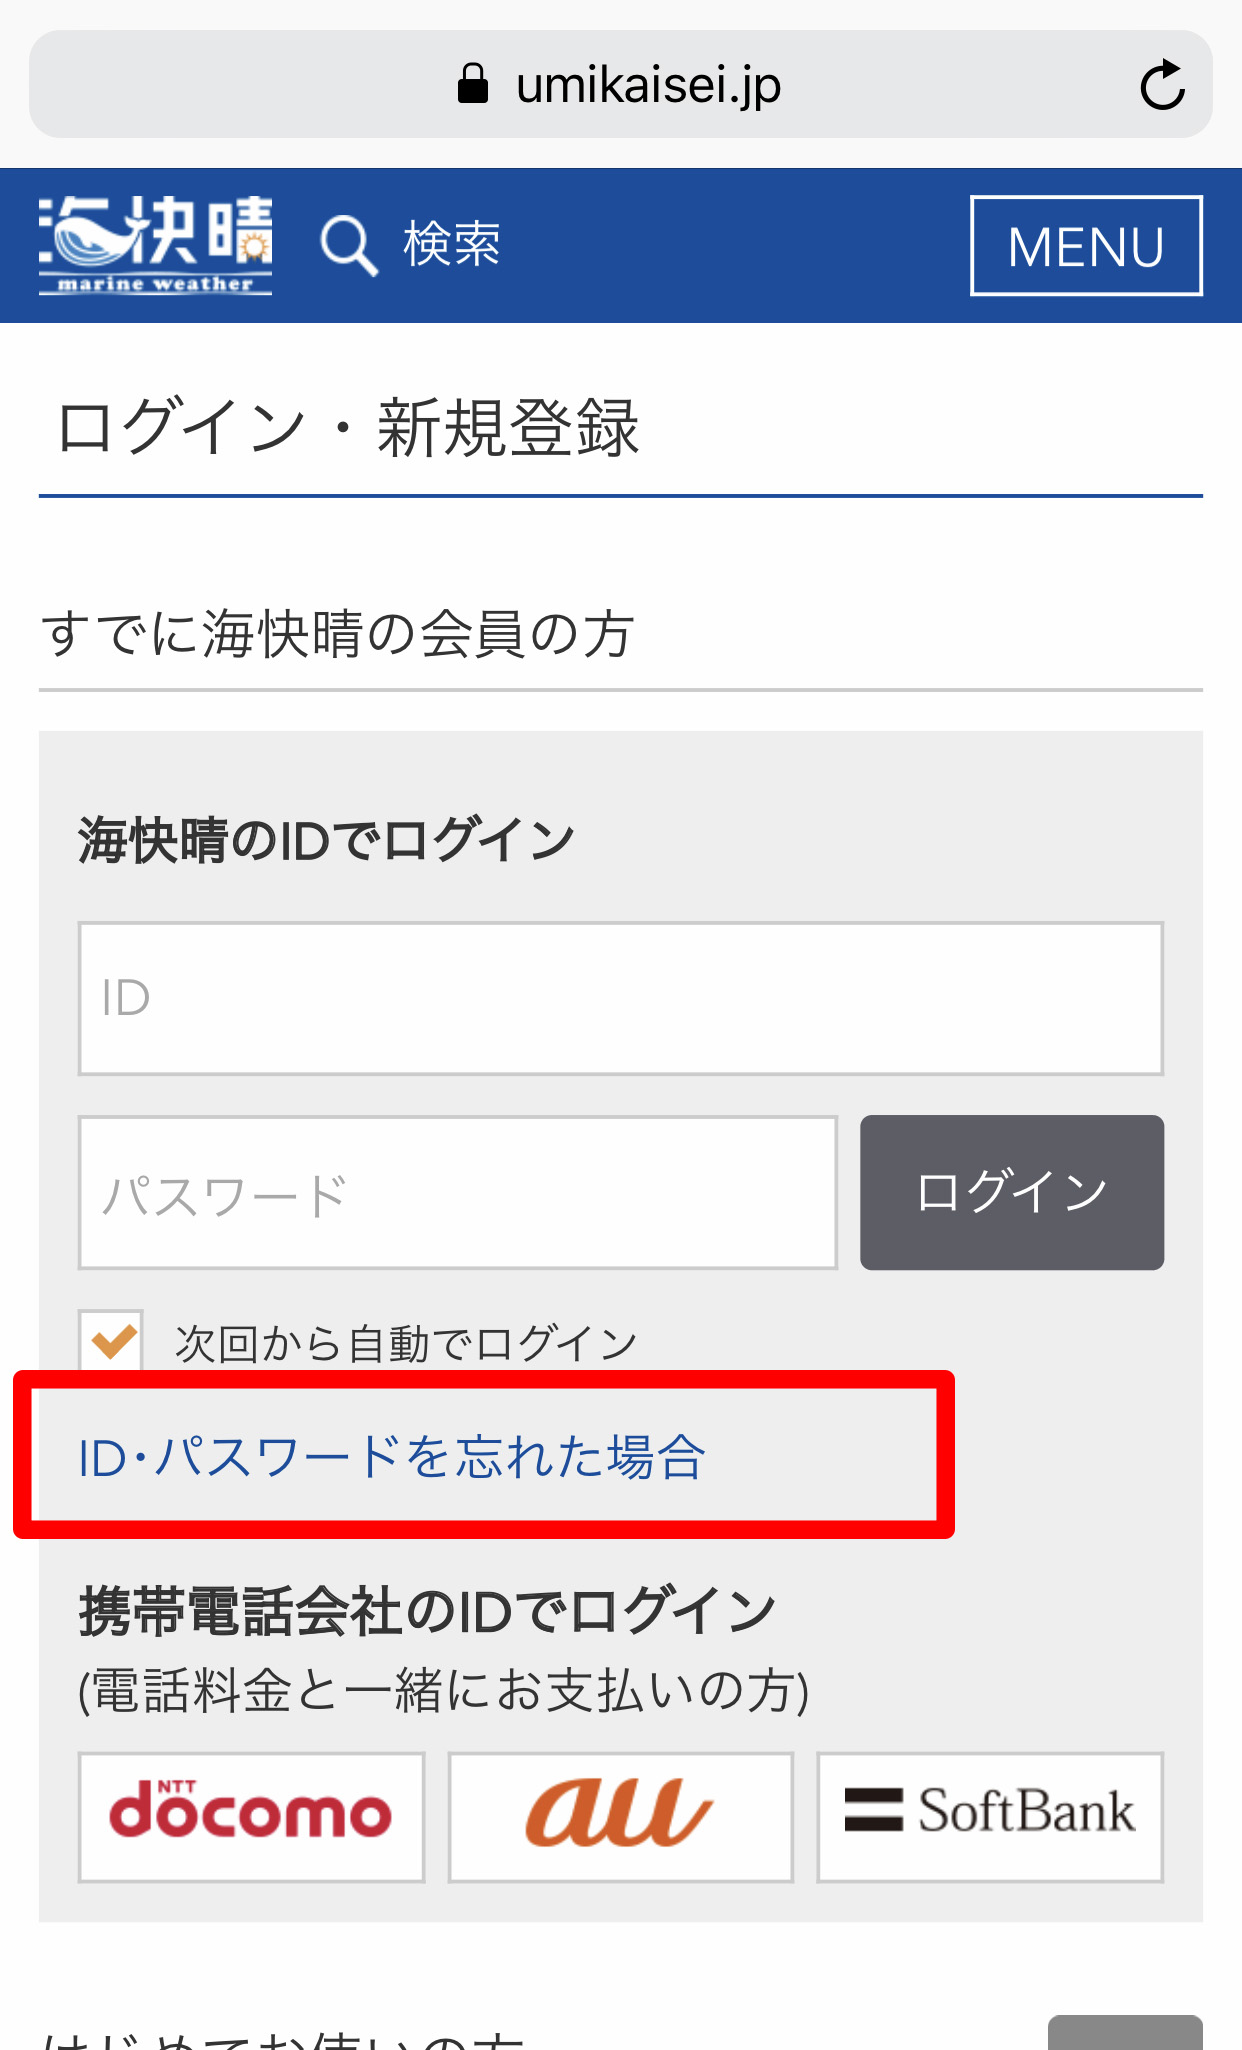Image resolution: width=1242 pixels, height=2050 pixels.
Task: Click the 海快晴のIDでログイン heading
Action: [x=327, y=840]
